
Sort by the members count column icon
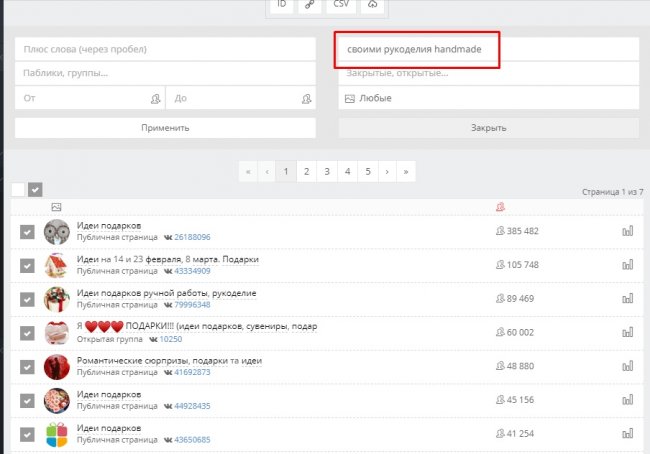pos(500,207)
